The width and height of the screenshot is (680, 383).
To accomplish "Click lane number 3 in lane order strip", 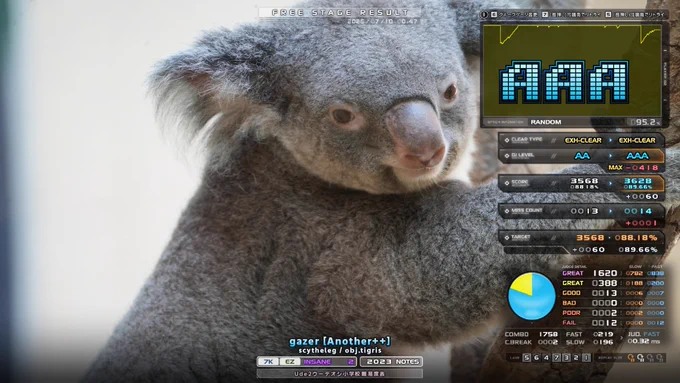I will [566, 358].
